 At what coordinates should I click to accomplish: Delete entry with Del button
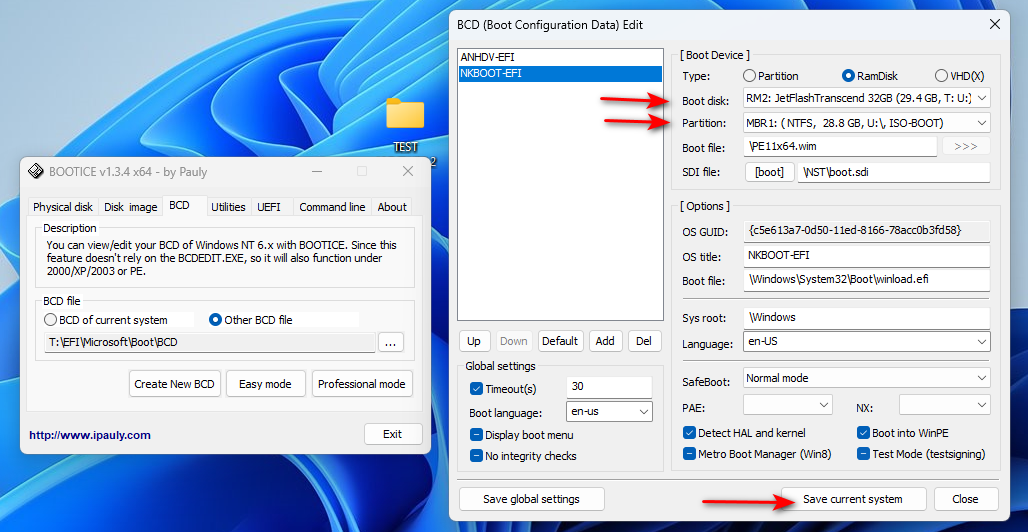pos(644,341)
